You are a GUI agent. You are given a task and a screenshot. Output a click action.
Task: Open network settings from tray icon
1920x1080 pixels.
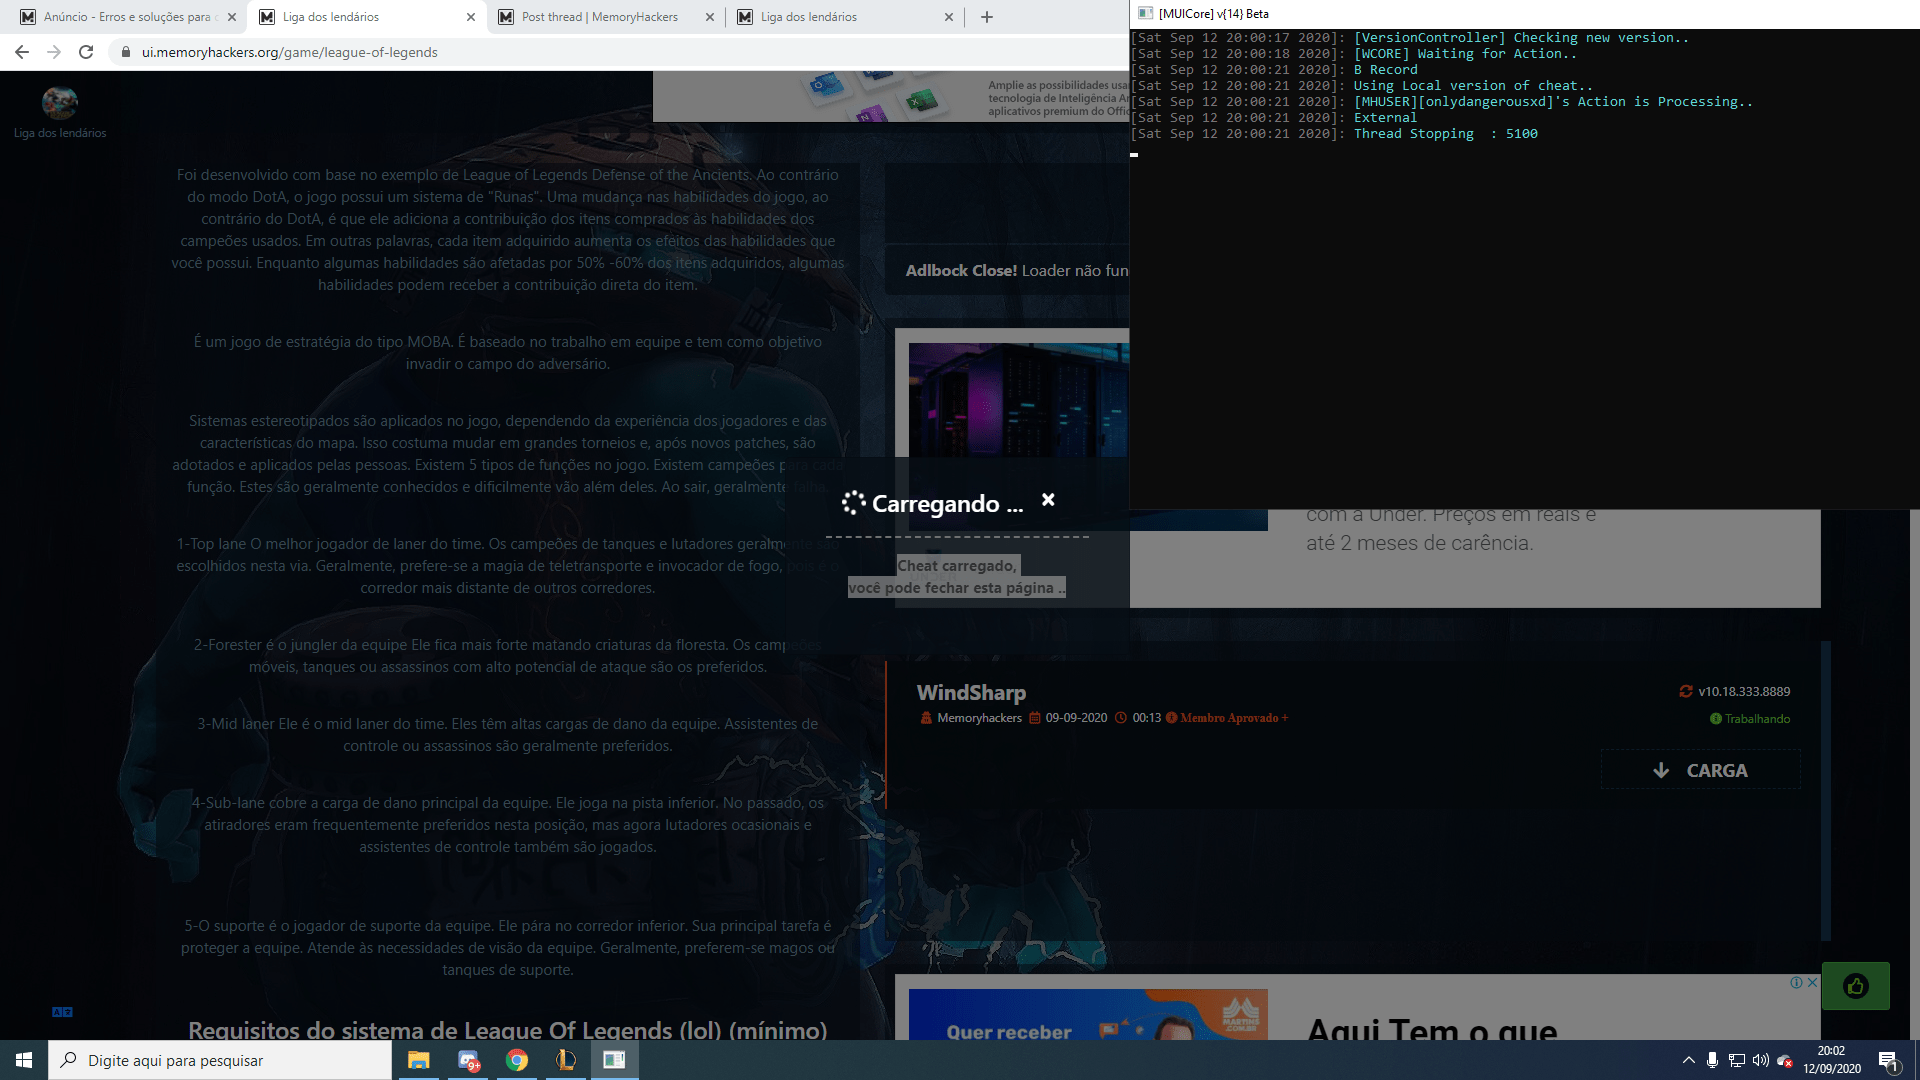pos(1737,1060)
